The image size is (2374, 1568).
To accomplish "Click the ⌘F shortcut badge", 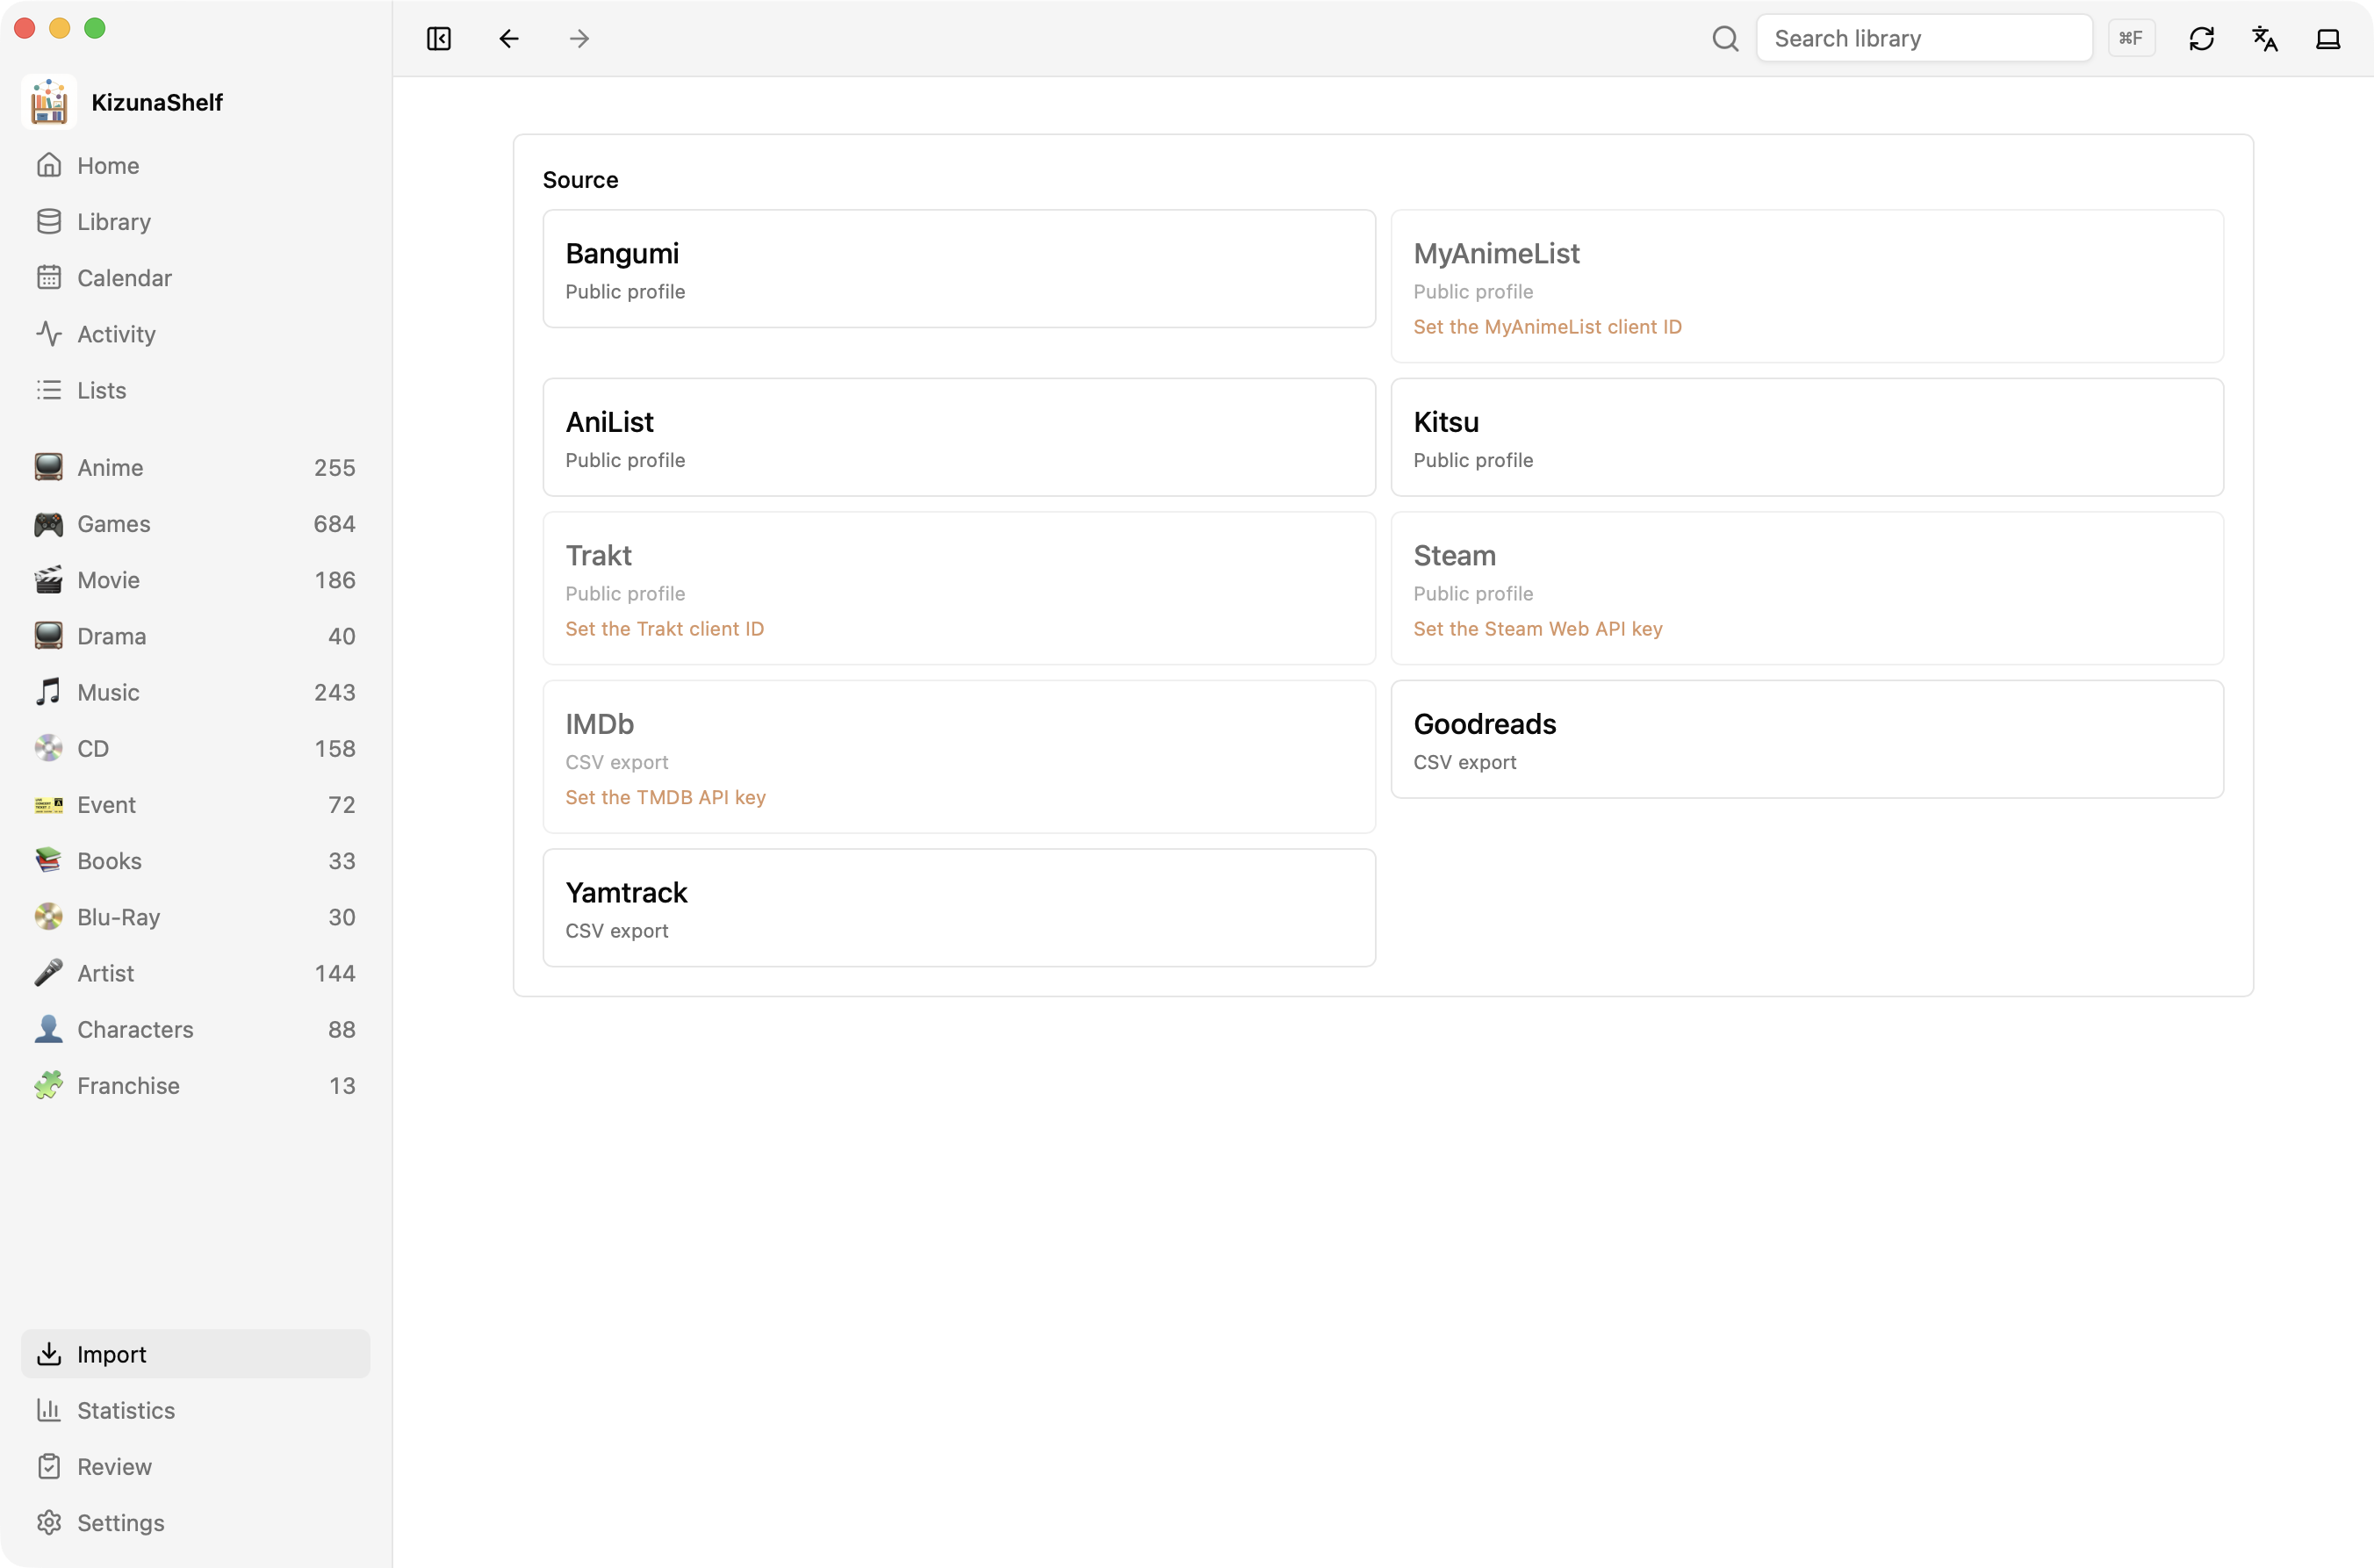I will tap(2130, 38).
